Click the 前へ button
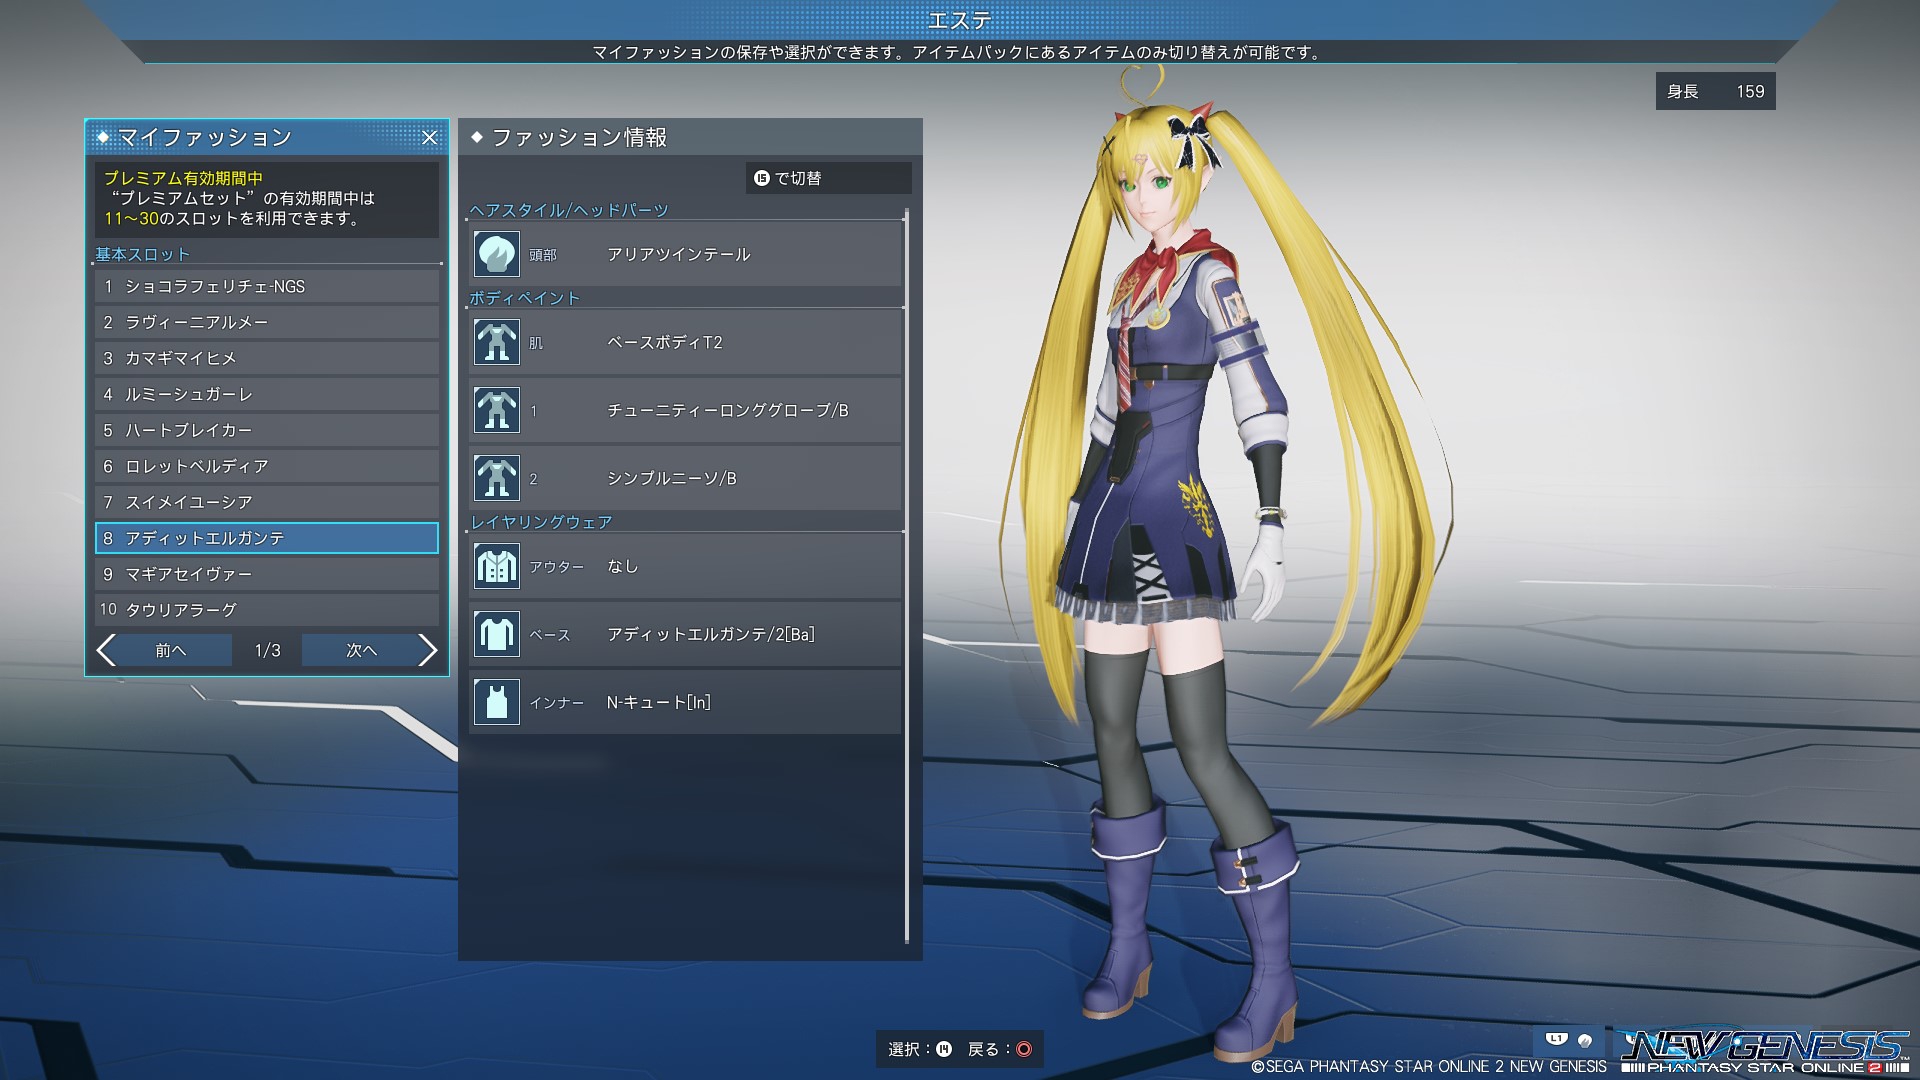This screenshot has height=1080, width=1920. pyautogui.click(x=171, y=650)
